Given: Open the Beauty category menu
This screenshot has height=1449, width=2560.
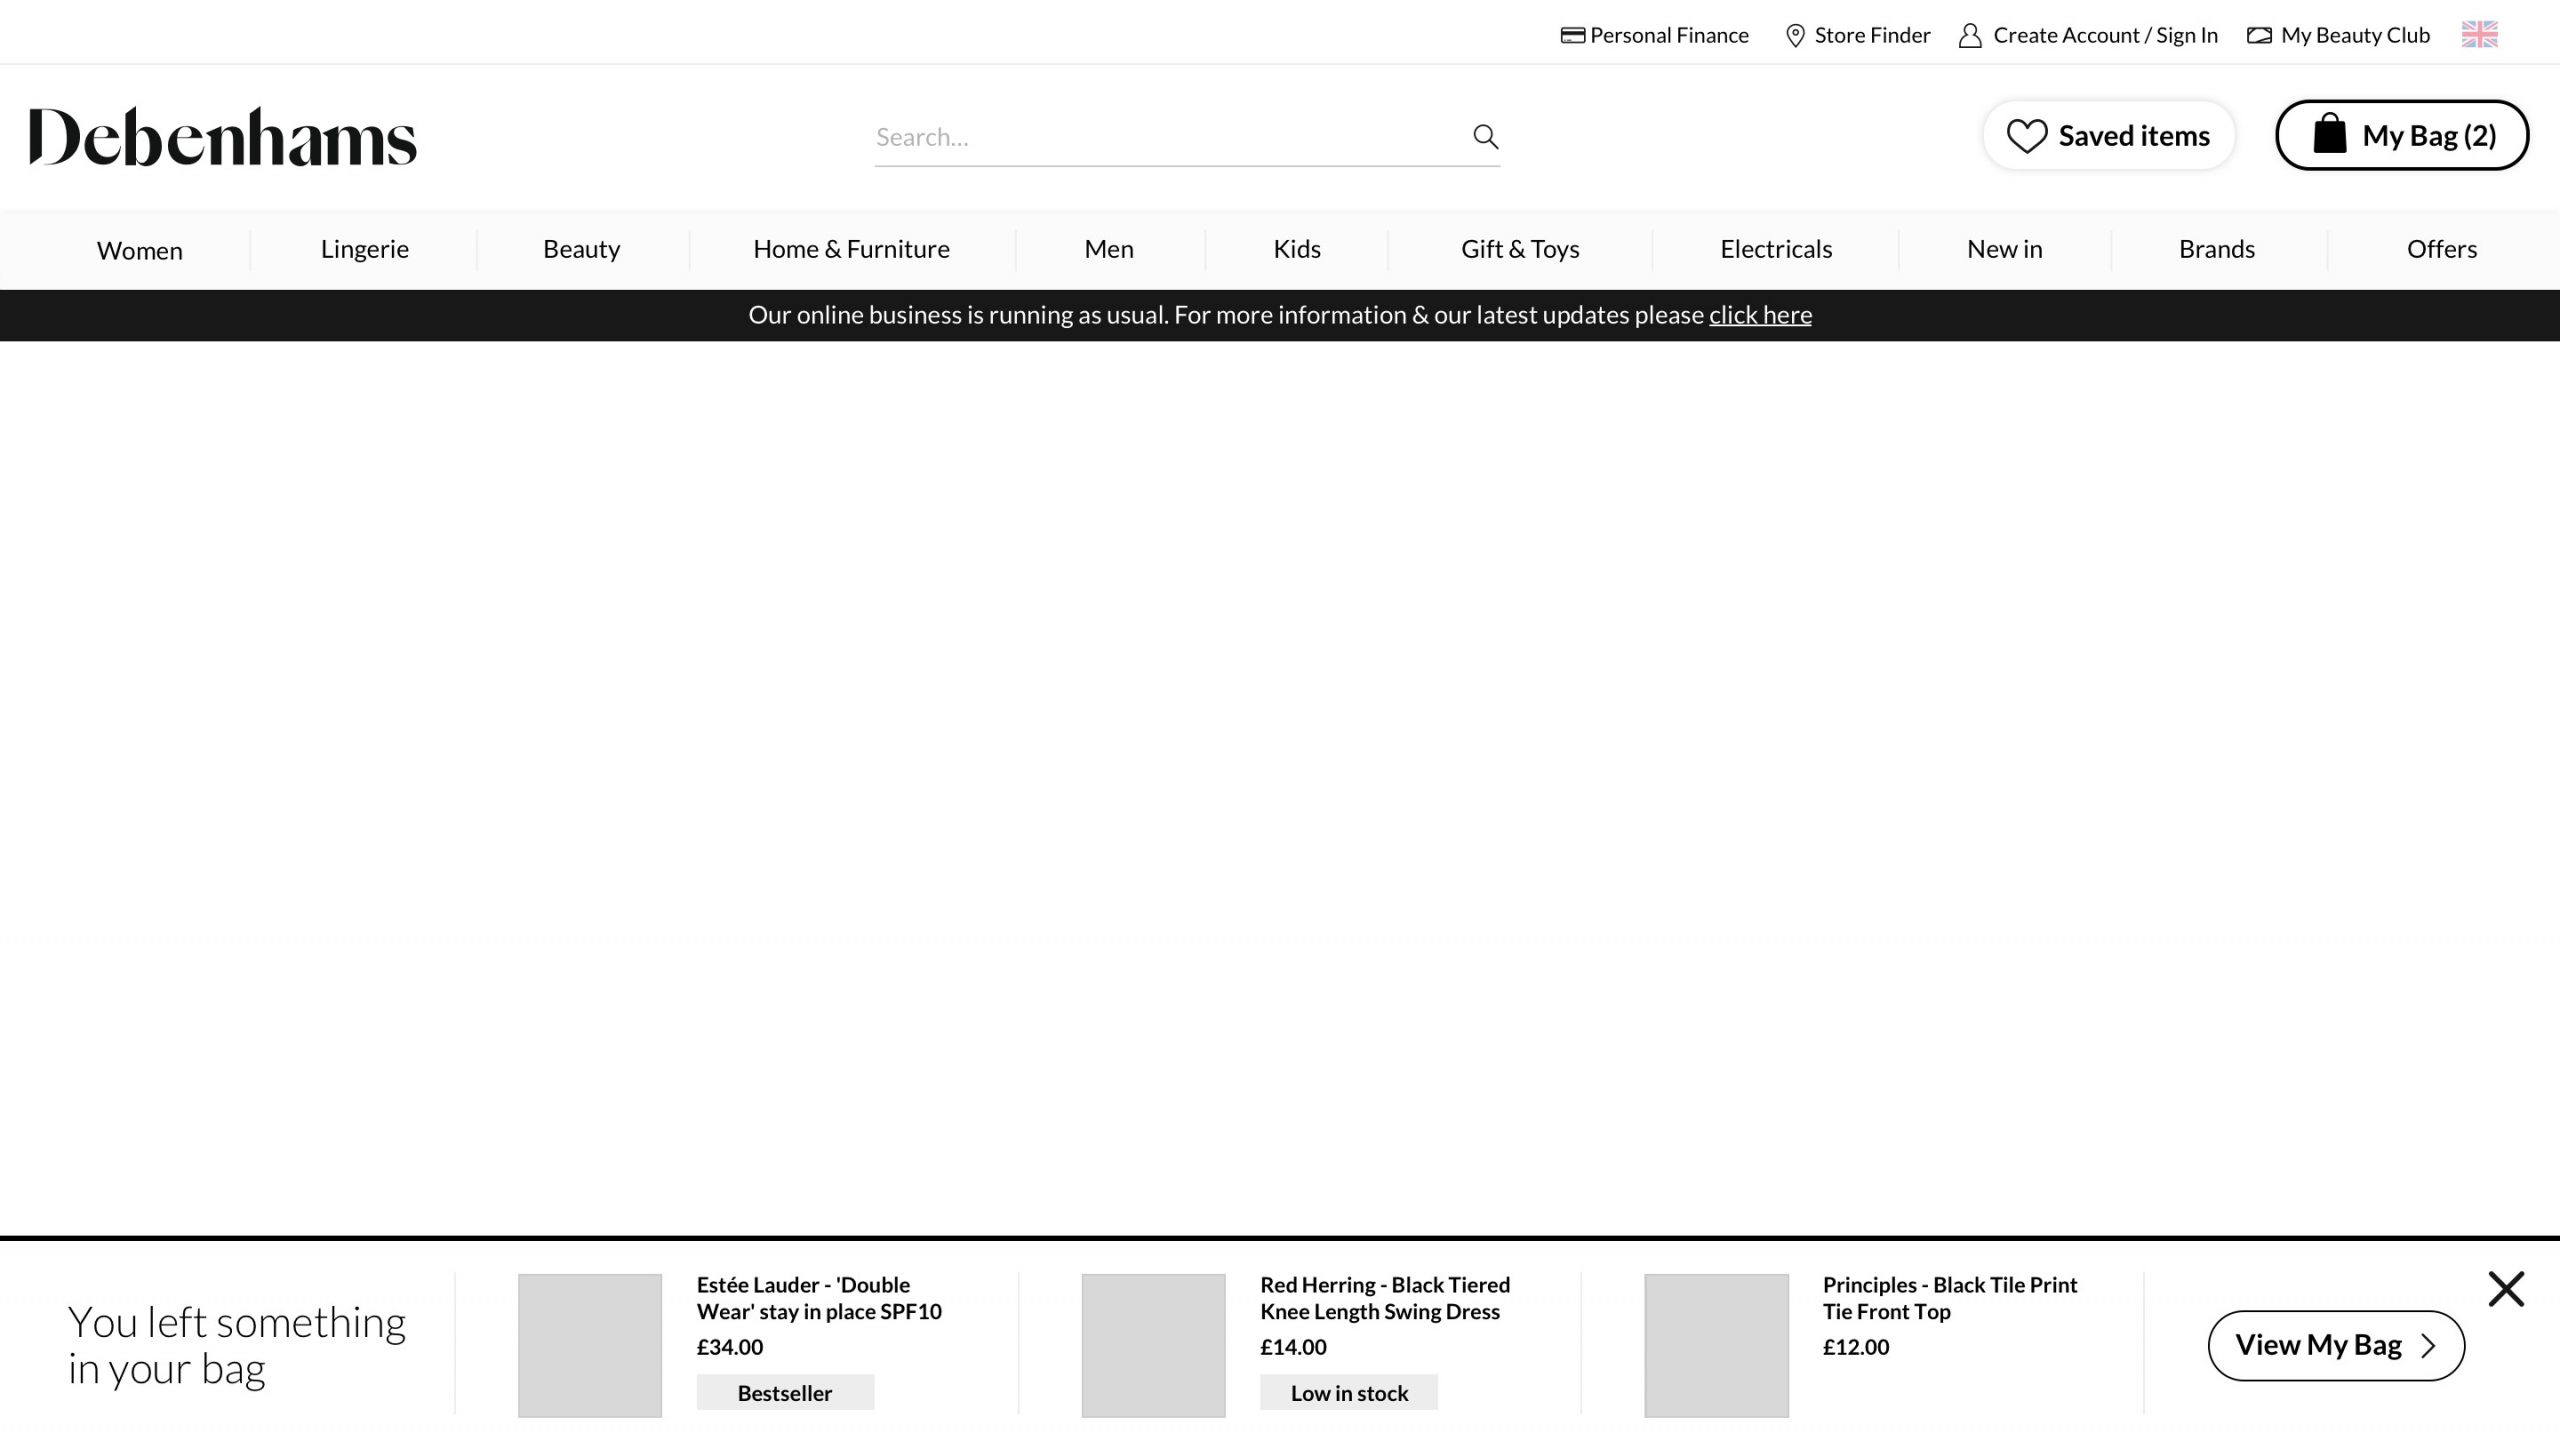Looking at the screenshot, I should pyautogui.click(x=581, y=249).
